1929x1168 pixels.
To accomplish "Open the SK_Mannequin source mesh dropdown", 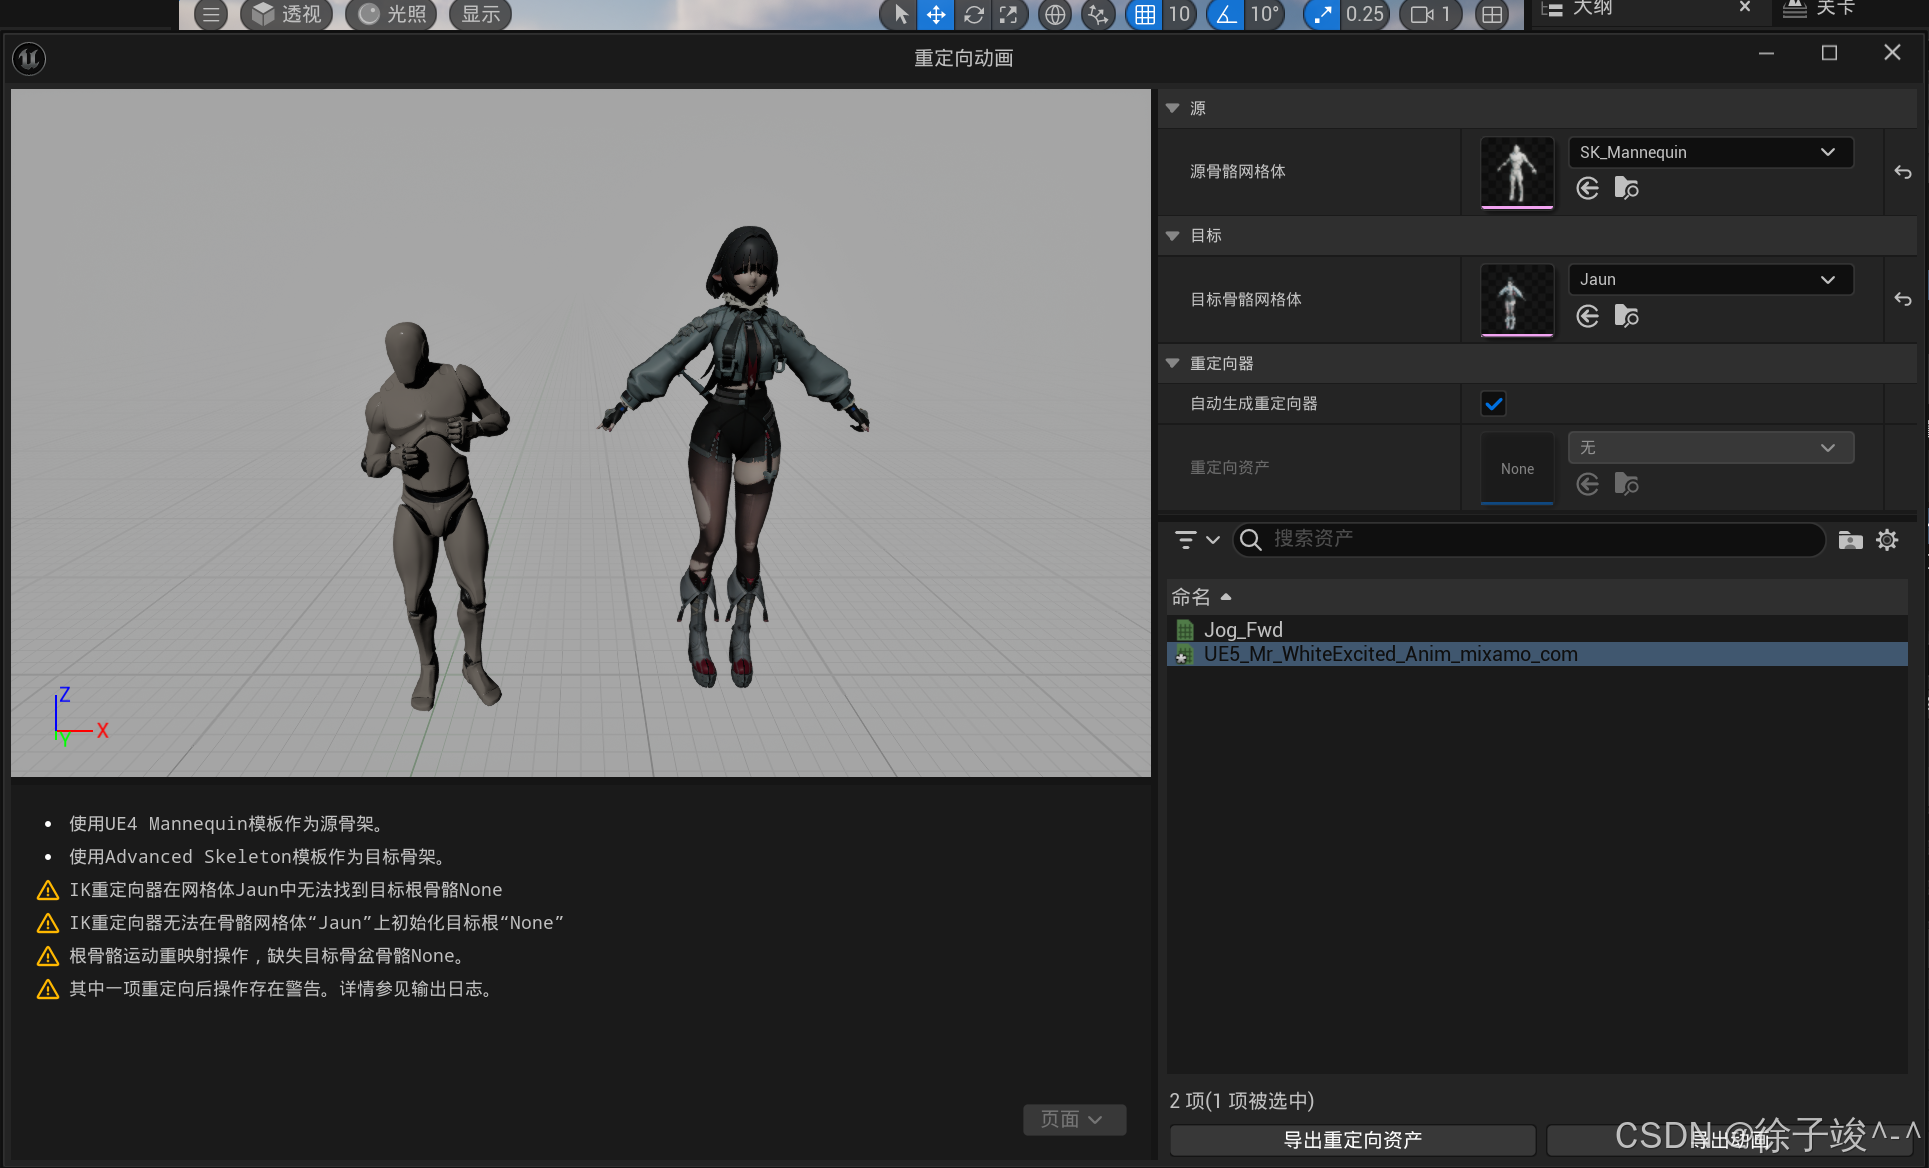I will (x=1709, y=152).
